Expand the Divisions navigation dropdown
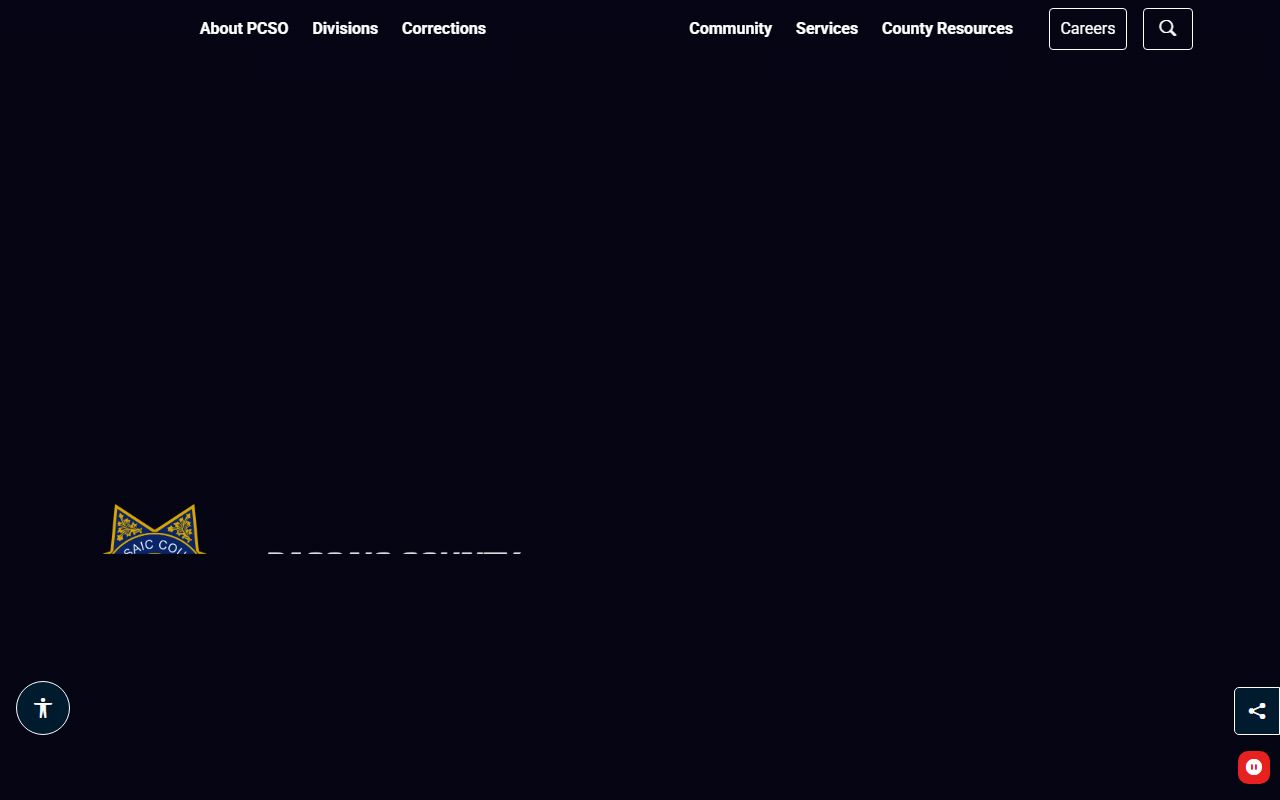 (345, 29)
